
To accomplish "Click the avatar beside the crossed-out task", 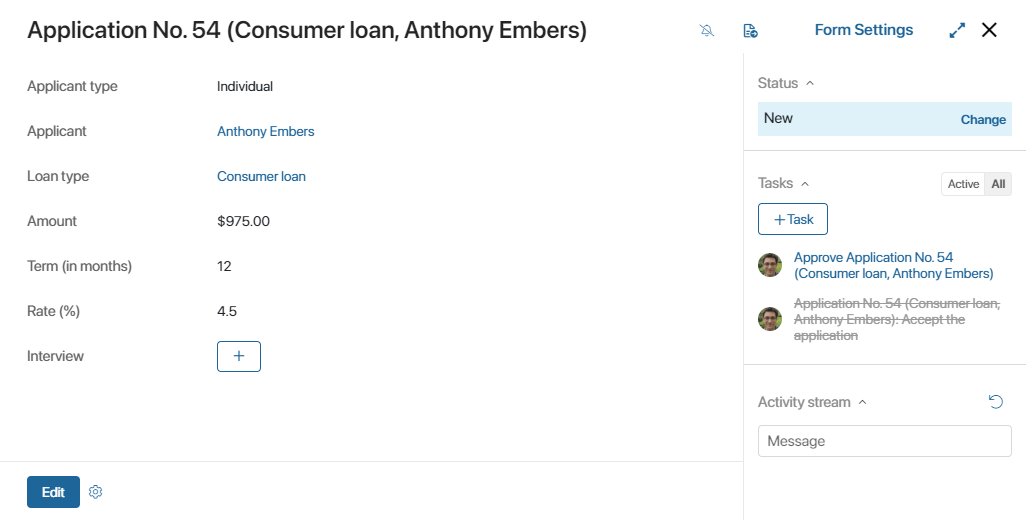I will tap(770, 319).
